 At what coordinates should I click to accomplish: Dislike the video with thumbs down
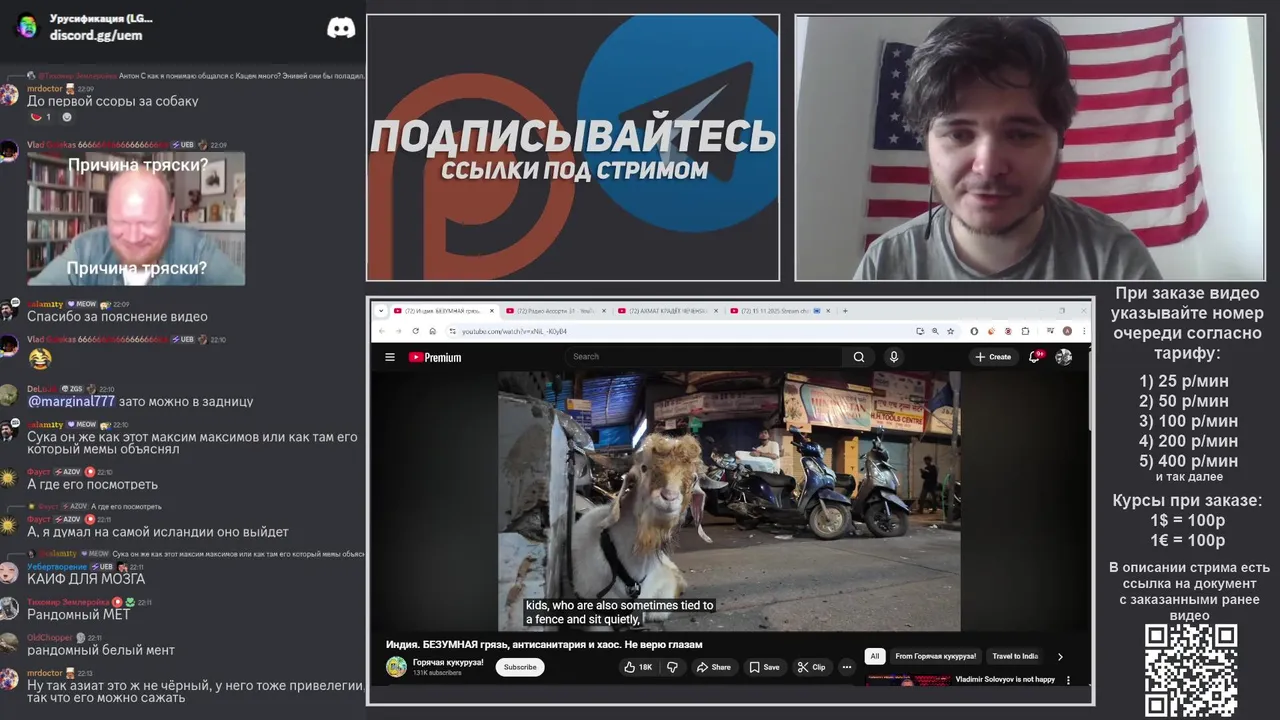672,667
